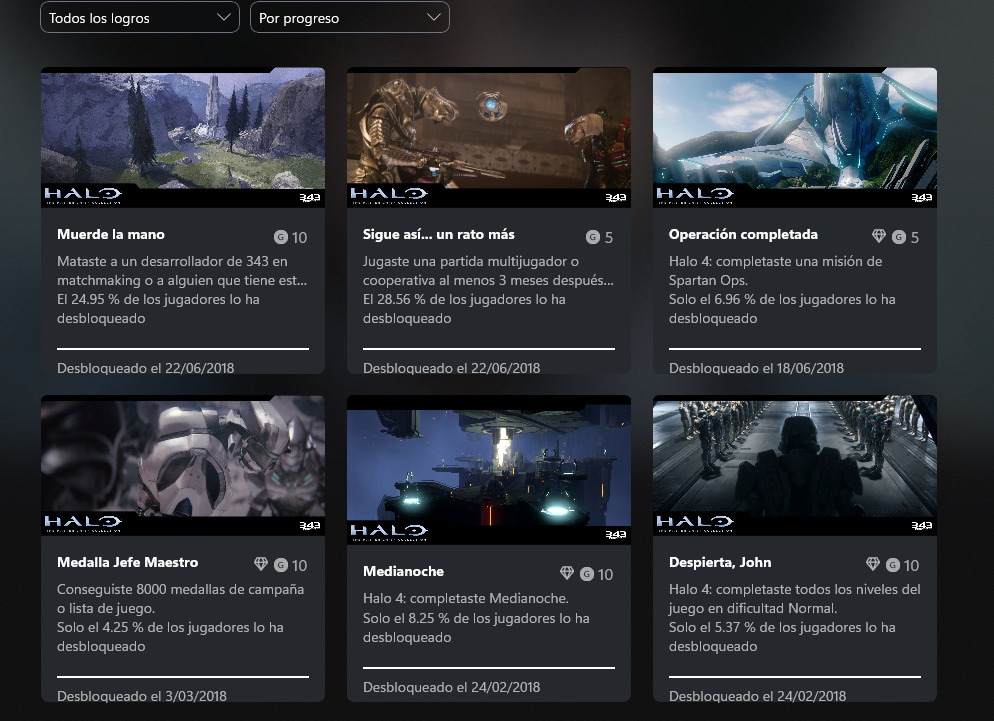This screenshot has width=994, height=721.
Task: Click gamerscore icon on 'Despierta, John'
Action: pyautogui.click(x=893, y=565)
